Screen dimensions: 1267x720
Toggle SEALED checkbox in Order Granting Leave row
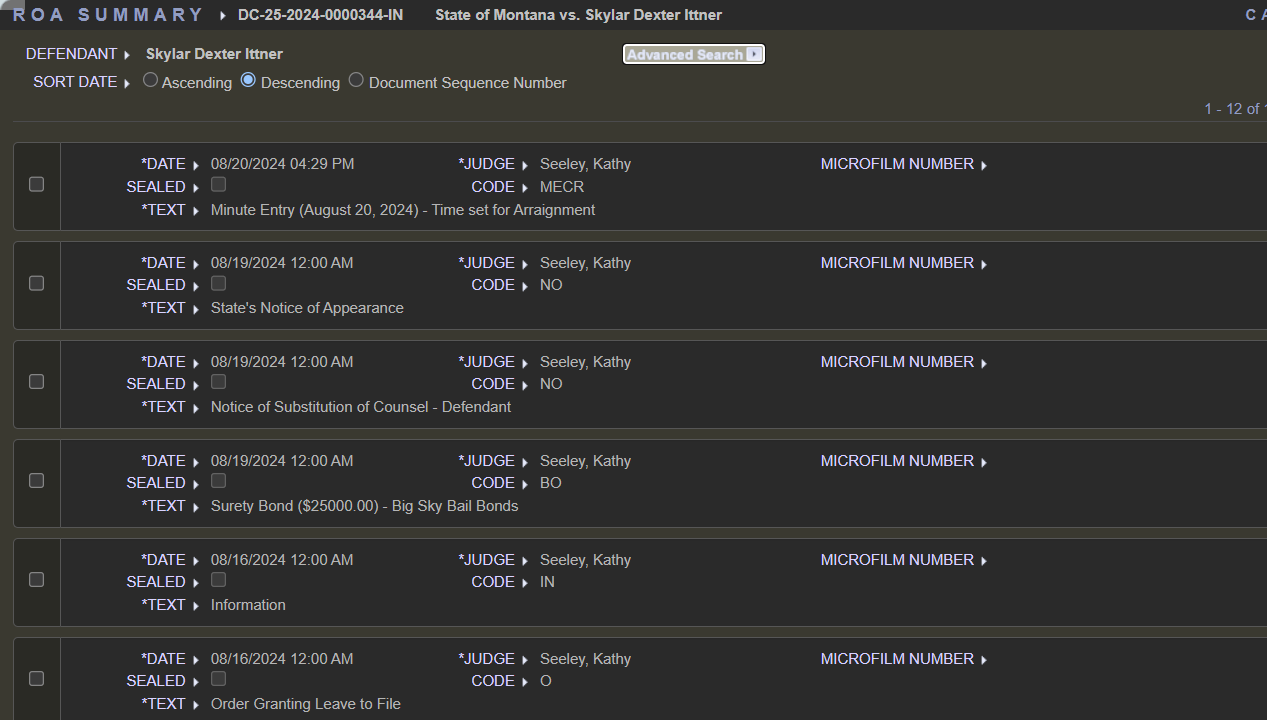218,679
